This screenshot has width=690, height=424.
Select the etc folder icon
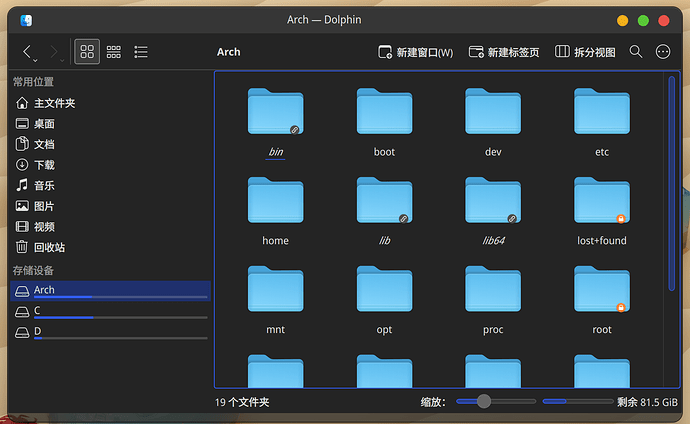coord(602,111)
